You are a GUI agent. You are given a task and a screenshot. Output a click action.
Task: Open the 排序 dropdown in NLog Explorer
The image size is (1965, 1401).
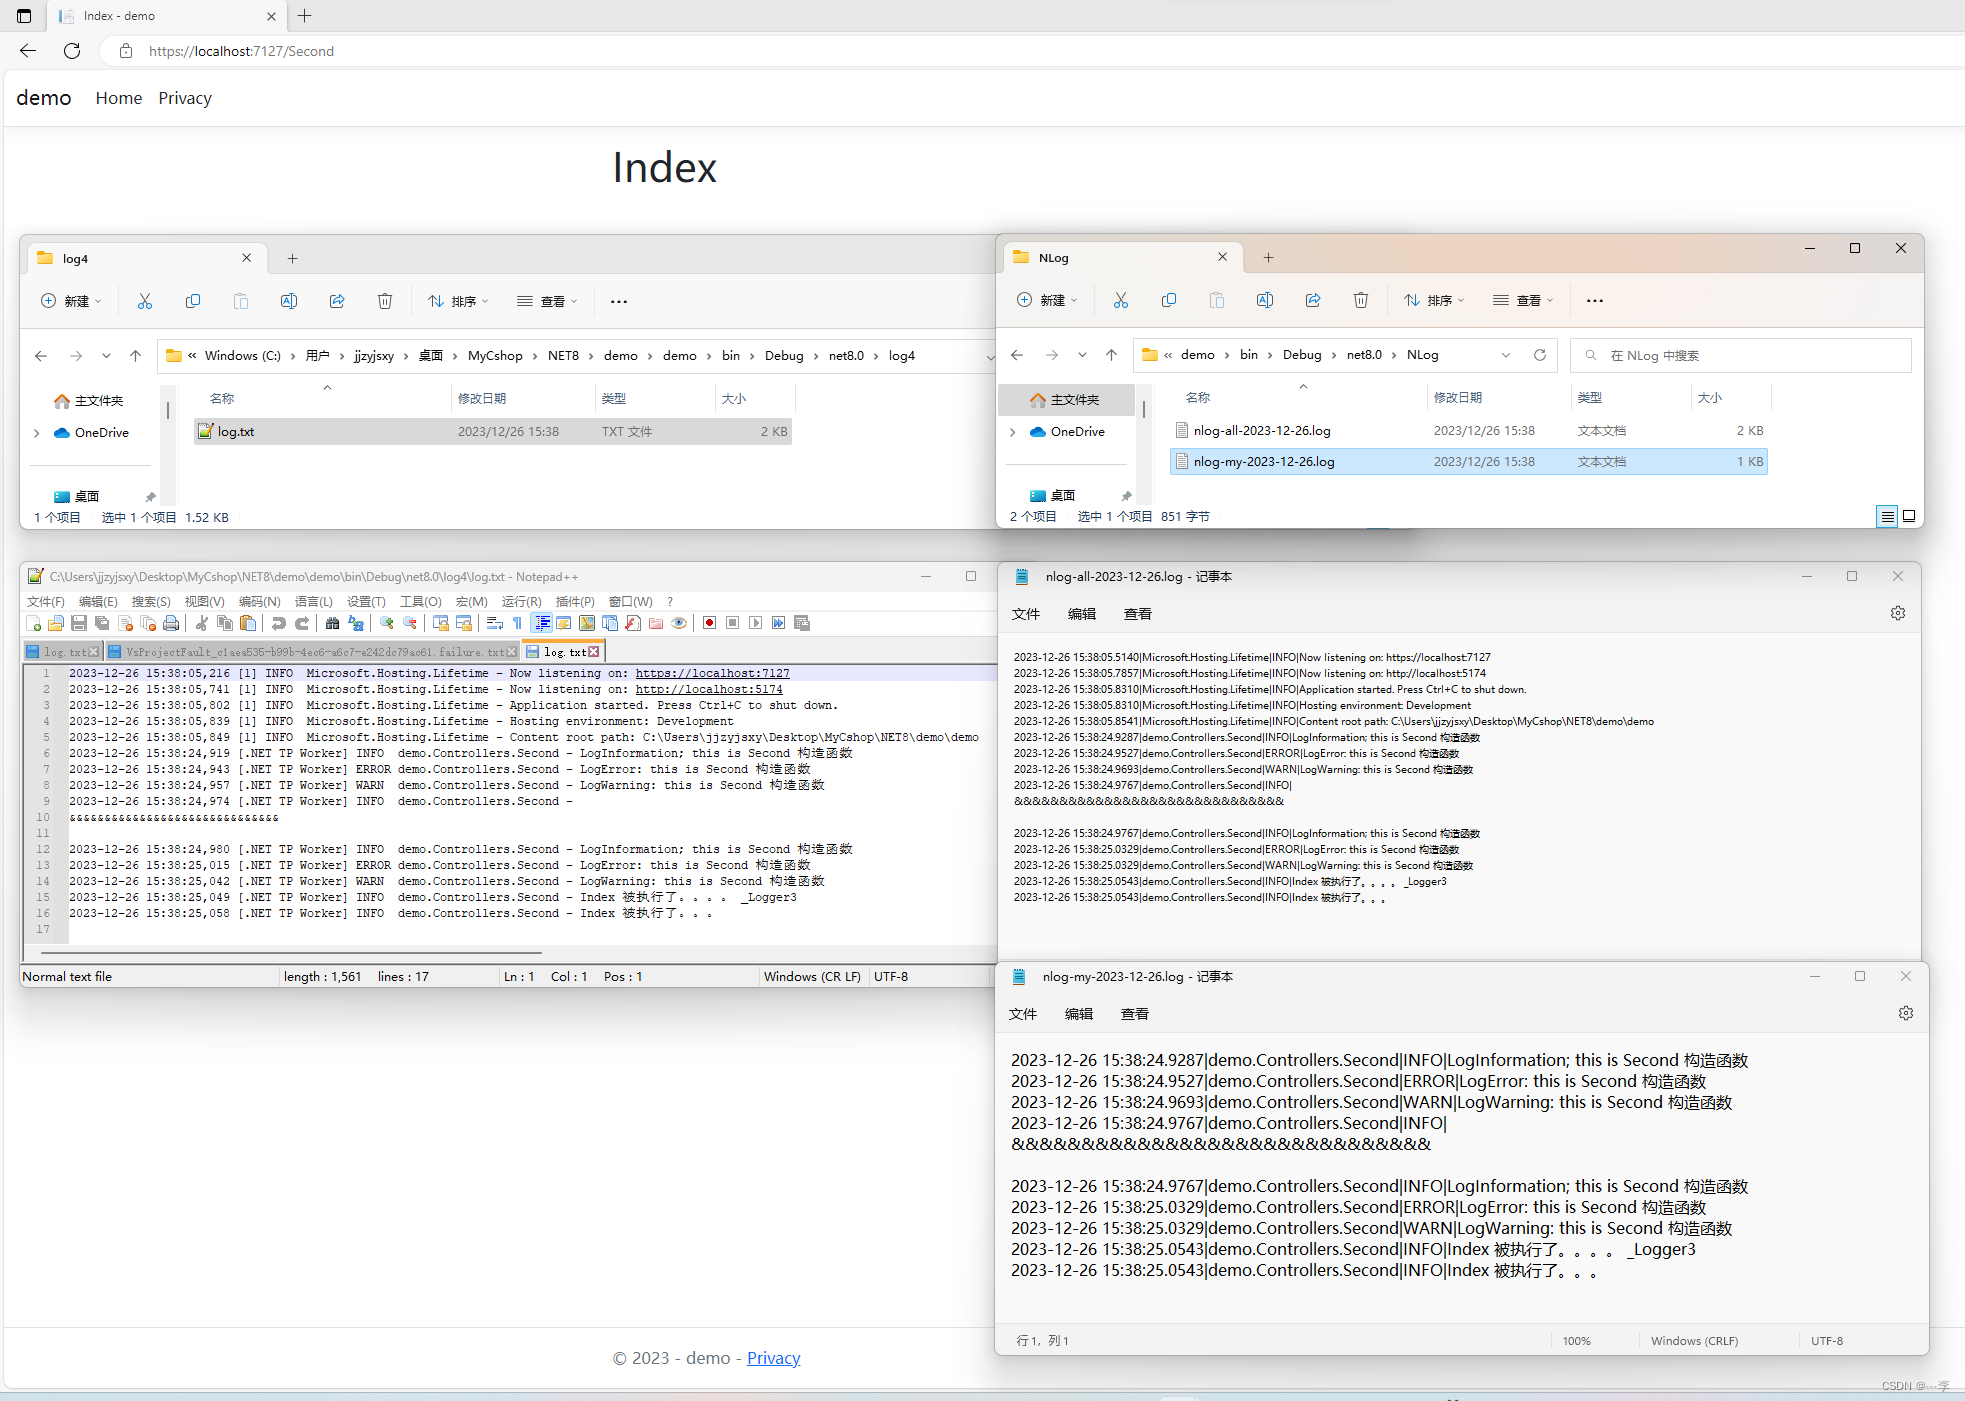click(x=1434, y=300)
